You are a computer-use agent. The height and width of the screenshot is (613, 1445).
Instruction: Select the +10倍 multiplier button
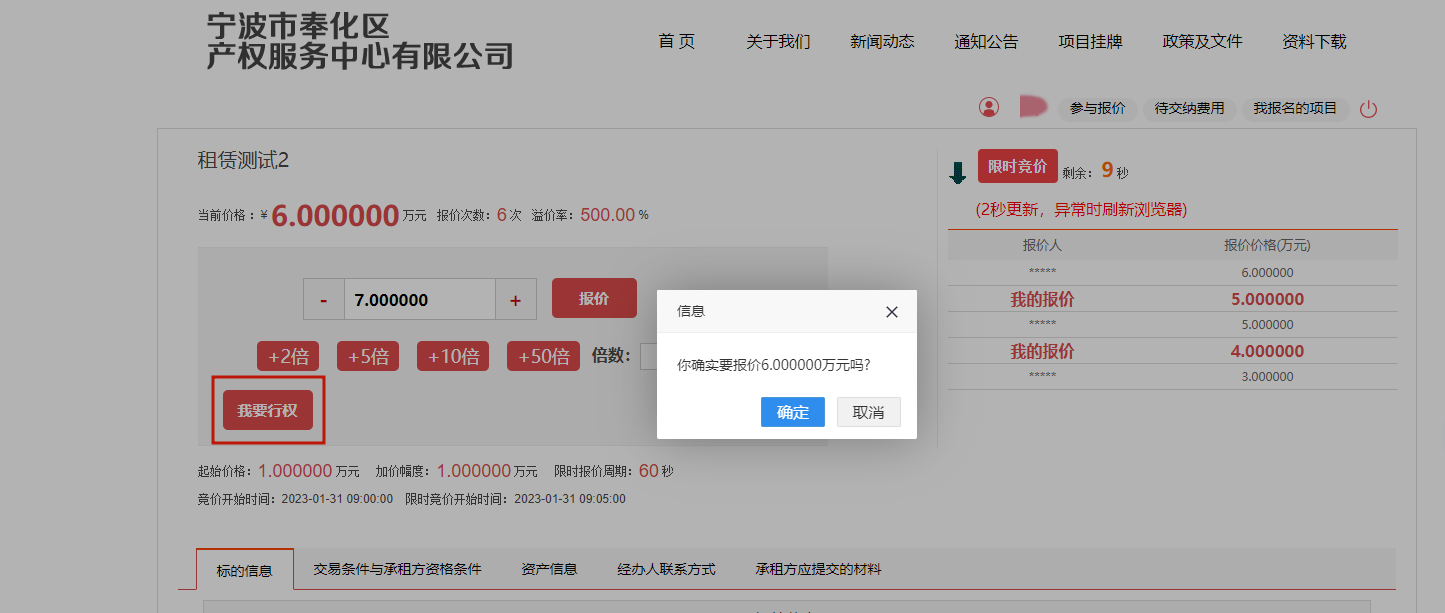point(453,356)
